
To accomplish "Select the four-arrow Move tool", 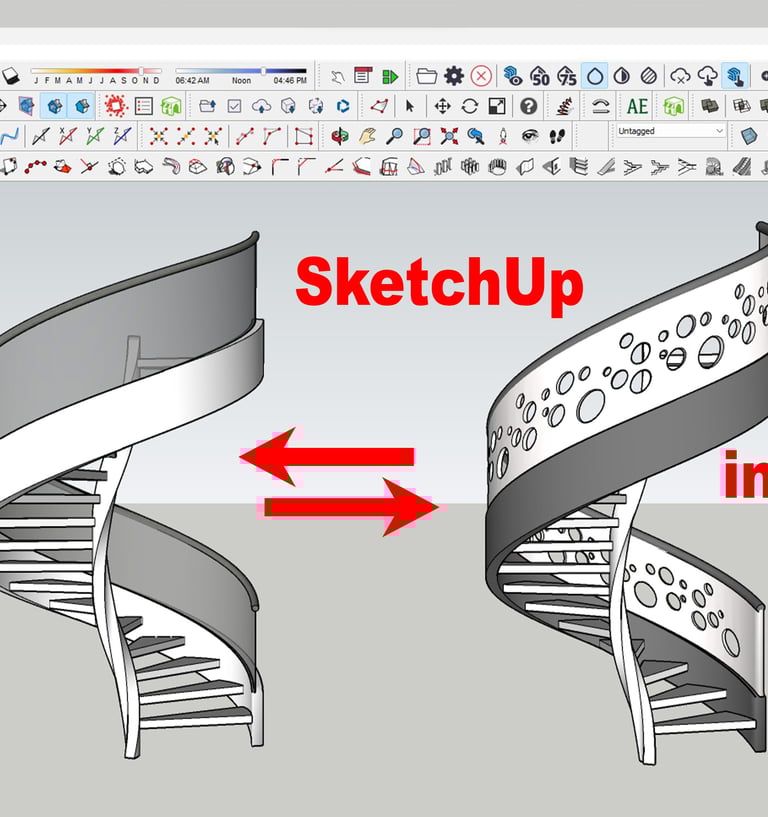I will coord(442,106).
